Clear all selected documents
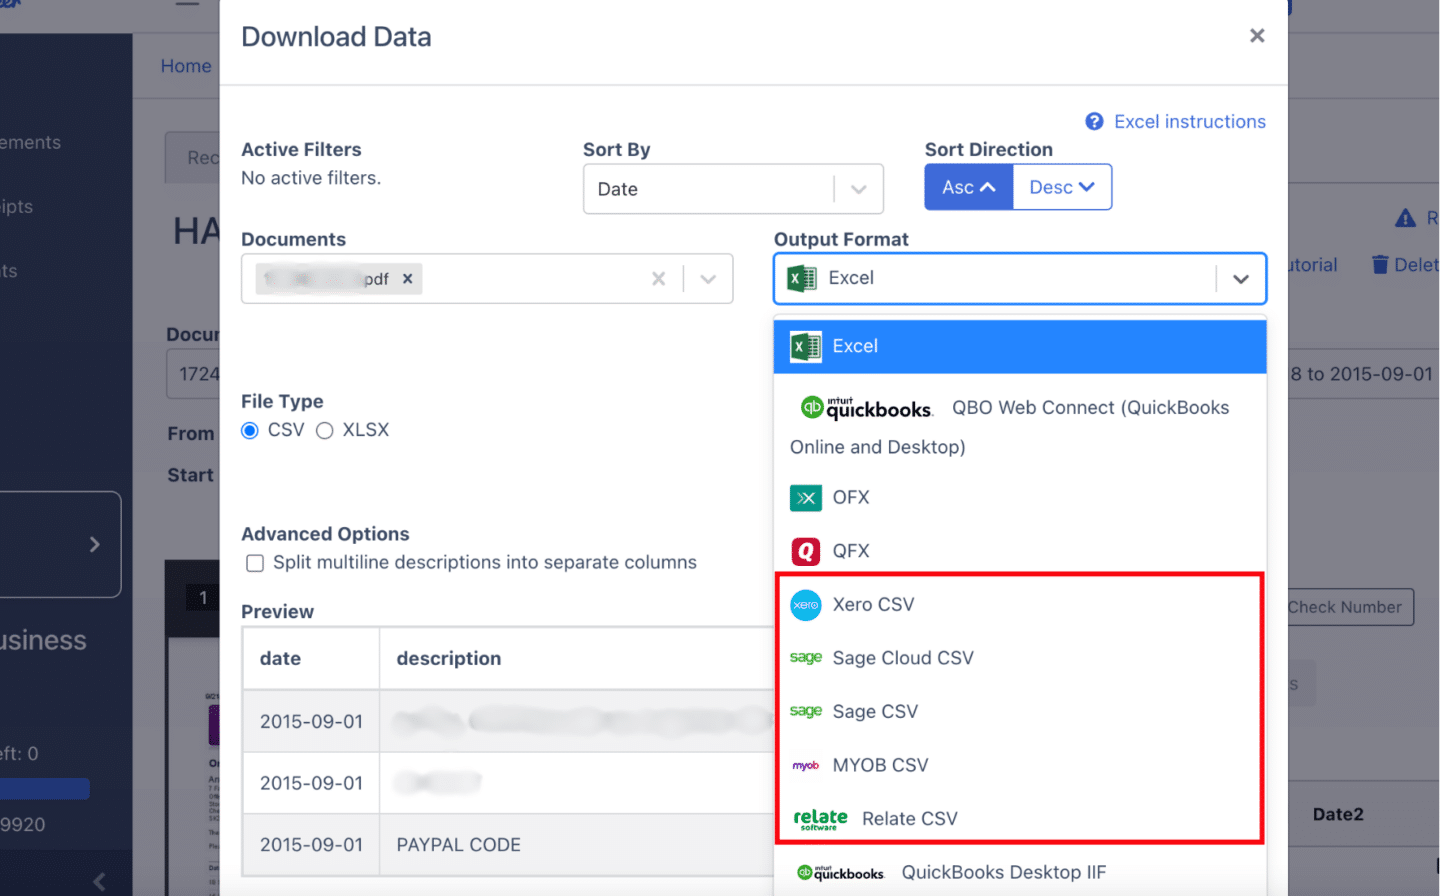The height and width of the screenshot is (896, 1440). tap(658, 279)
